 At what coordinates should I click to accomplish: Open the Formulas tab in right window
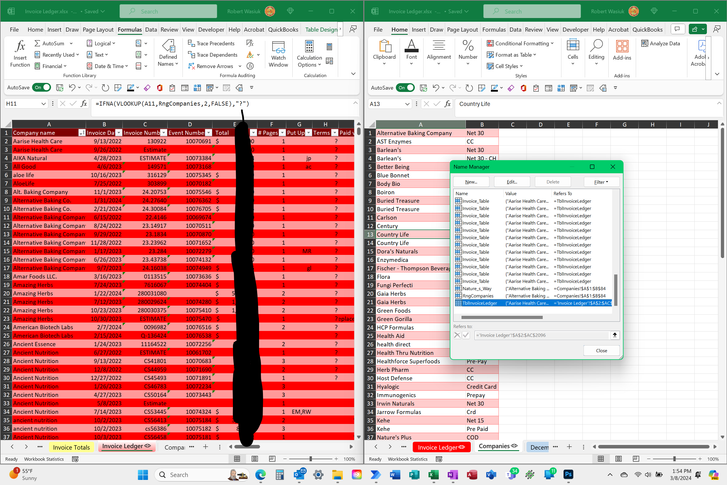coord(494,29)
